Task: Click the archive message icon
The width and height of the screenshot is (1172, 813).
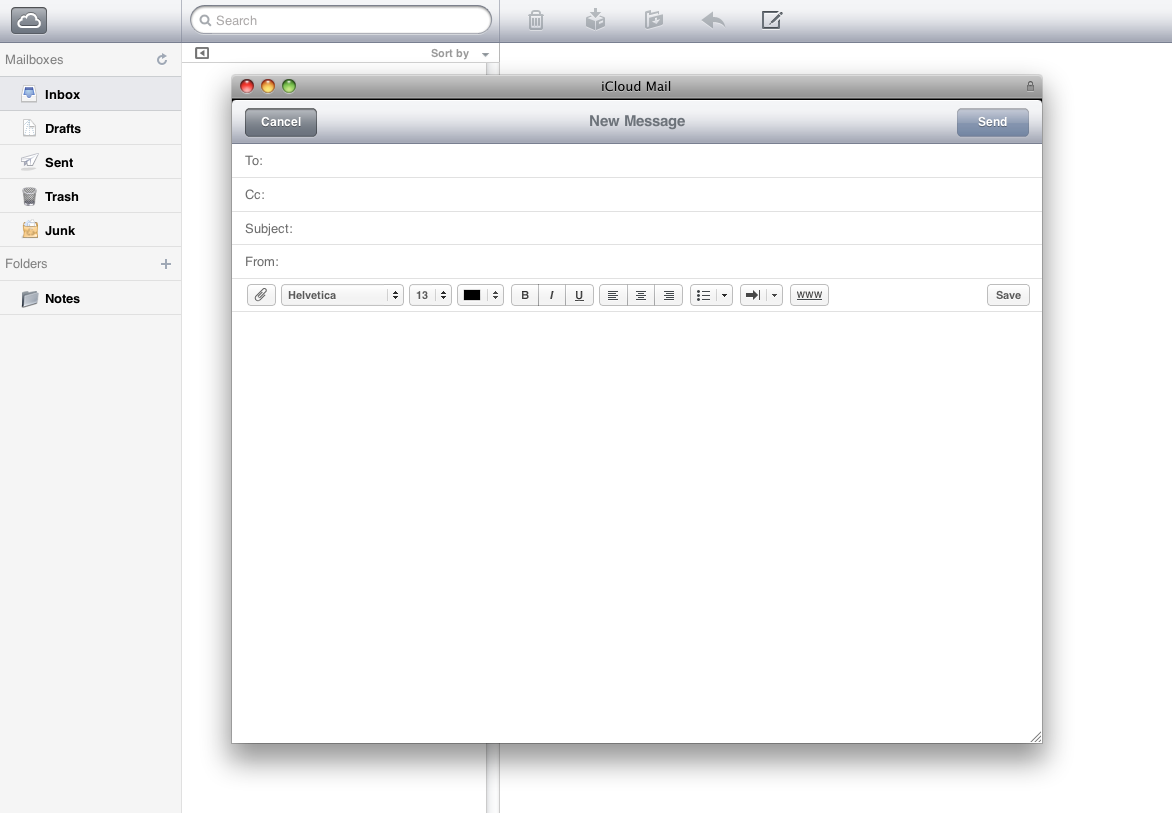Action: coord(595,20)
